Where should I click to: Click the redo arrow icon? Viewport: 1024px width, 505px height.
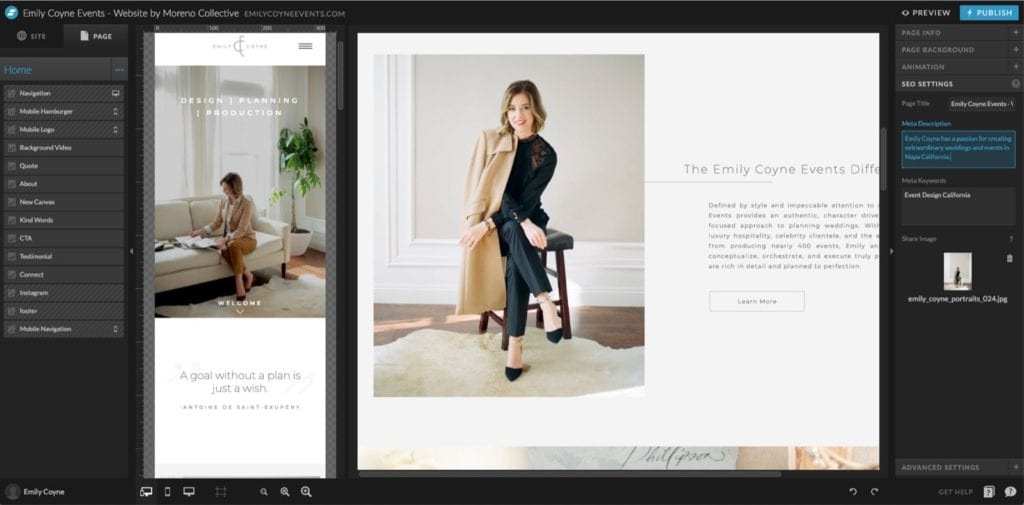tap(874, 492)
